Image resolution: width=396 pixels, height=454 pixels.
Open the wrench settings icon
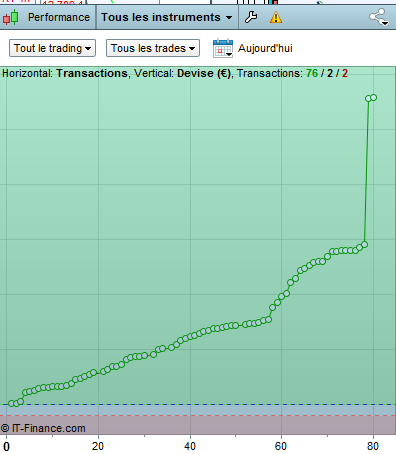point(251,17)
